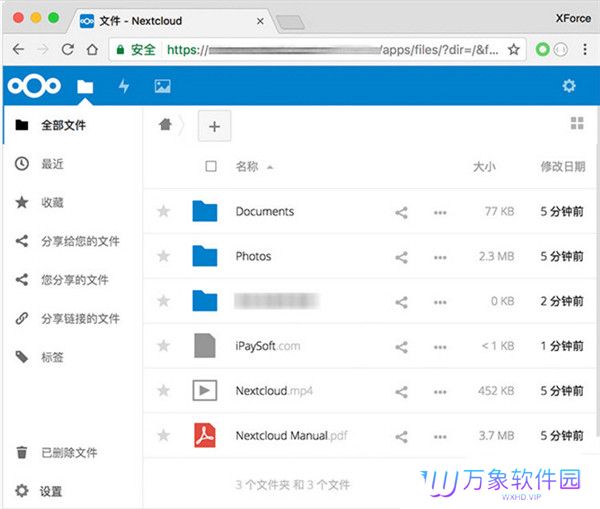Open more actions for Documents
This screenshot has height=509, width=600.
pos(440,212)
